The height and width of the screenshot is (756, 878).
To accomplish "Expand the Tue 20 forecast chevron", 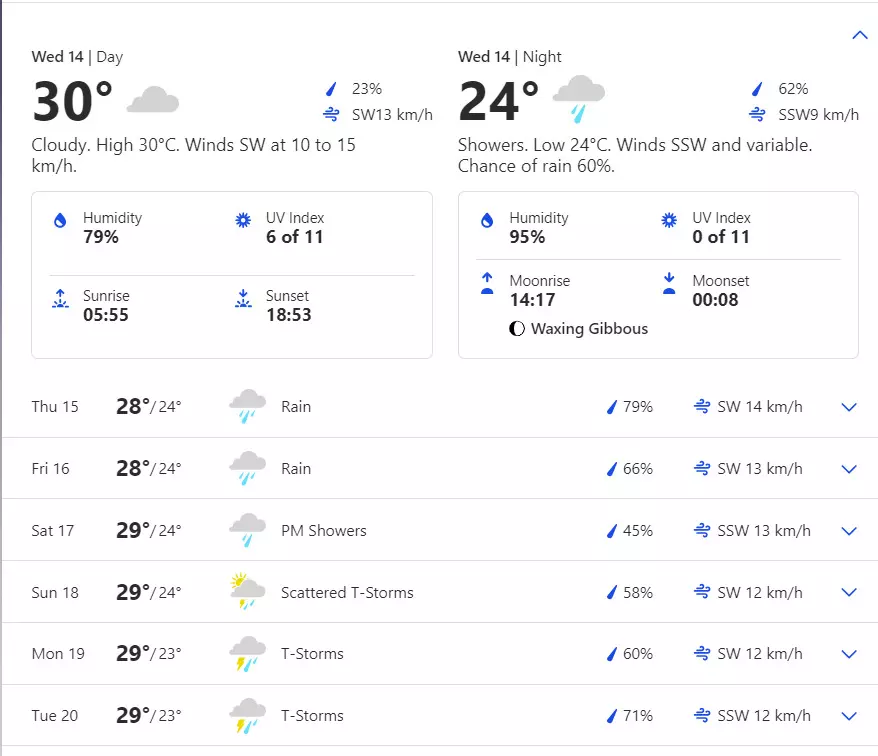I will pos(849,716).
